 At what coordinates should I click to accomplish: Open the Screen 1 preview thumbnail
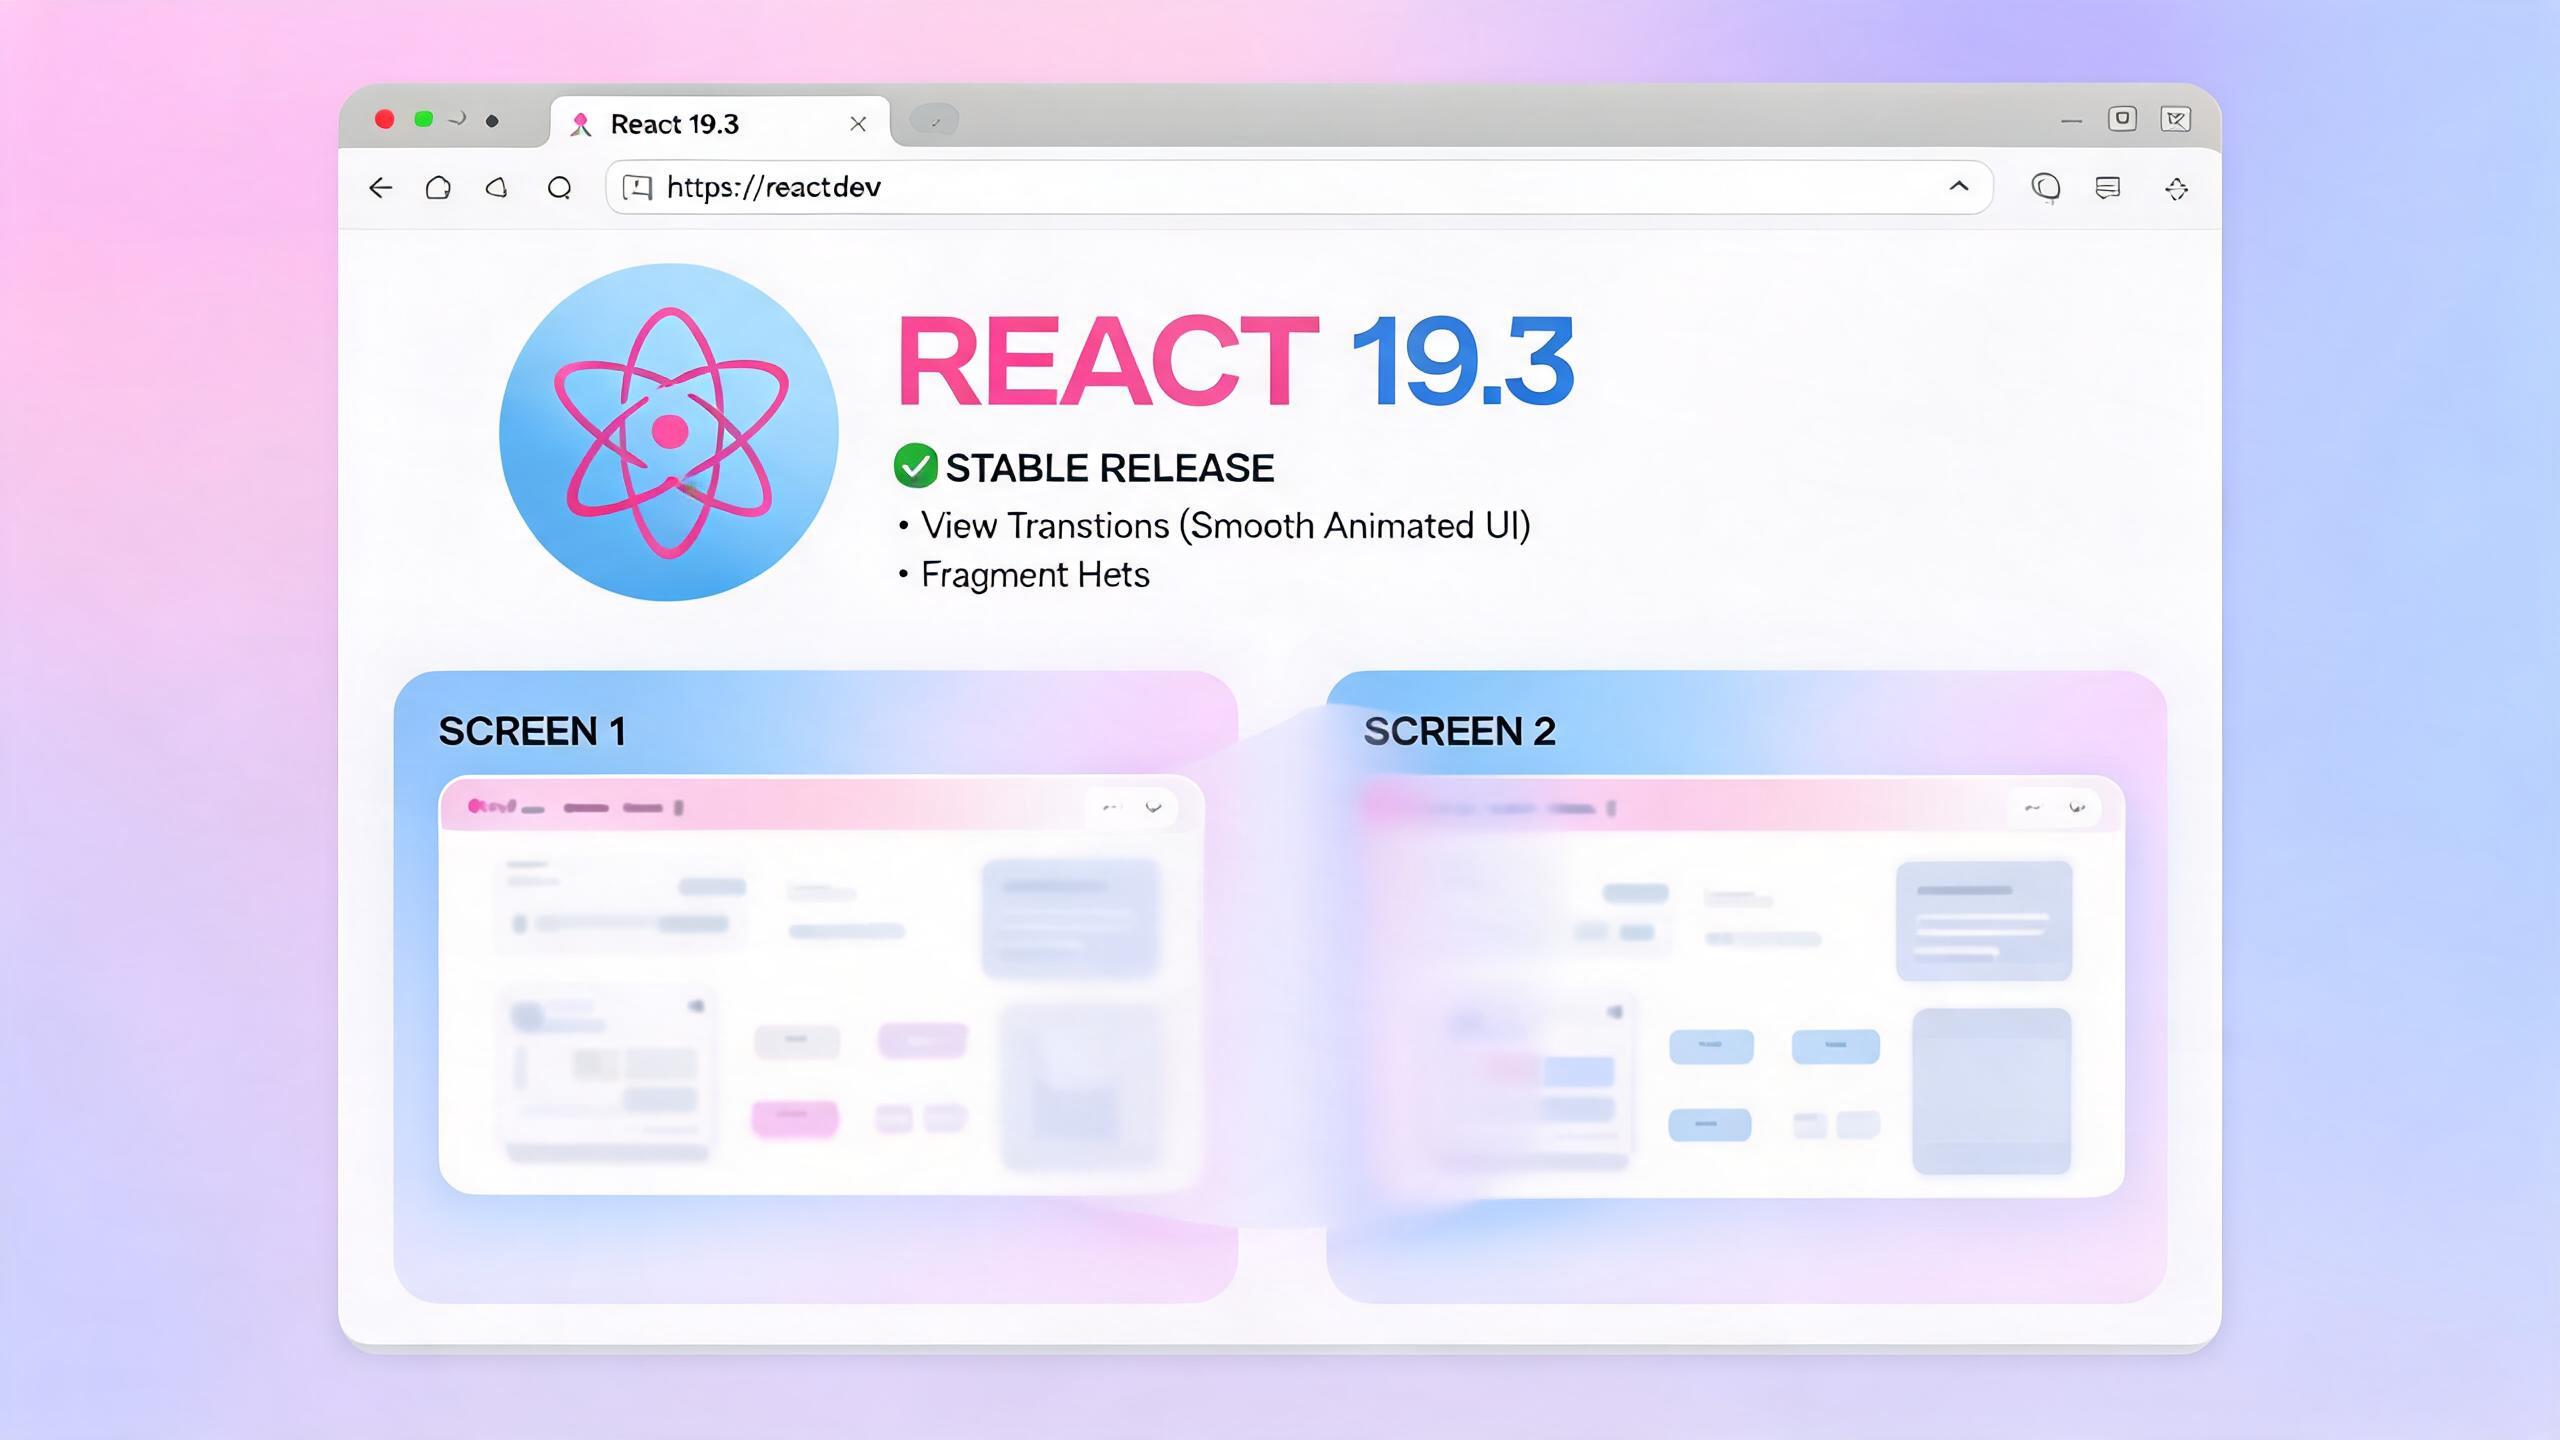(821, 985)
